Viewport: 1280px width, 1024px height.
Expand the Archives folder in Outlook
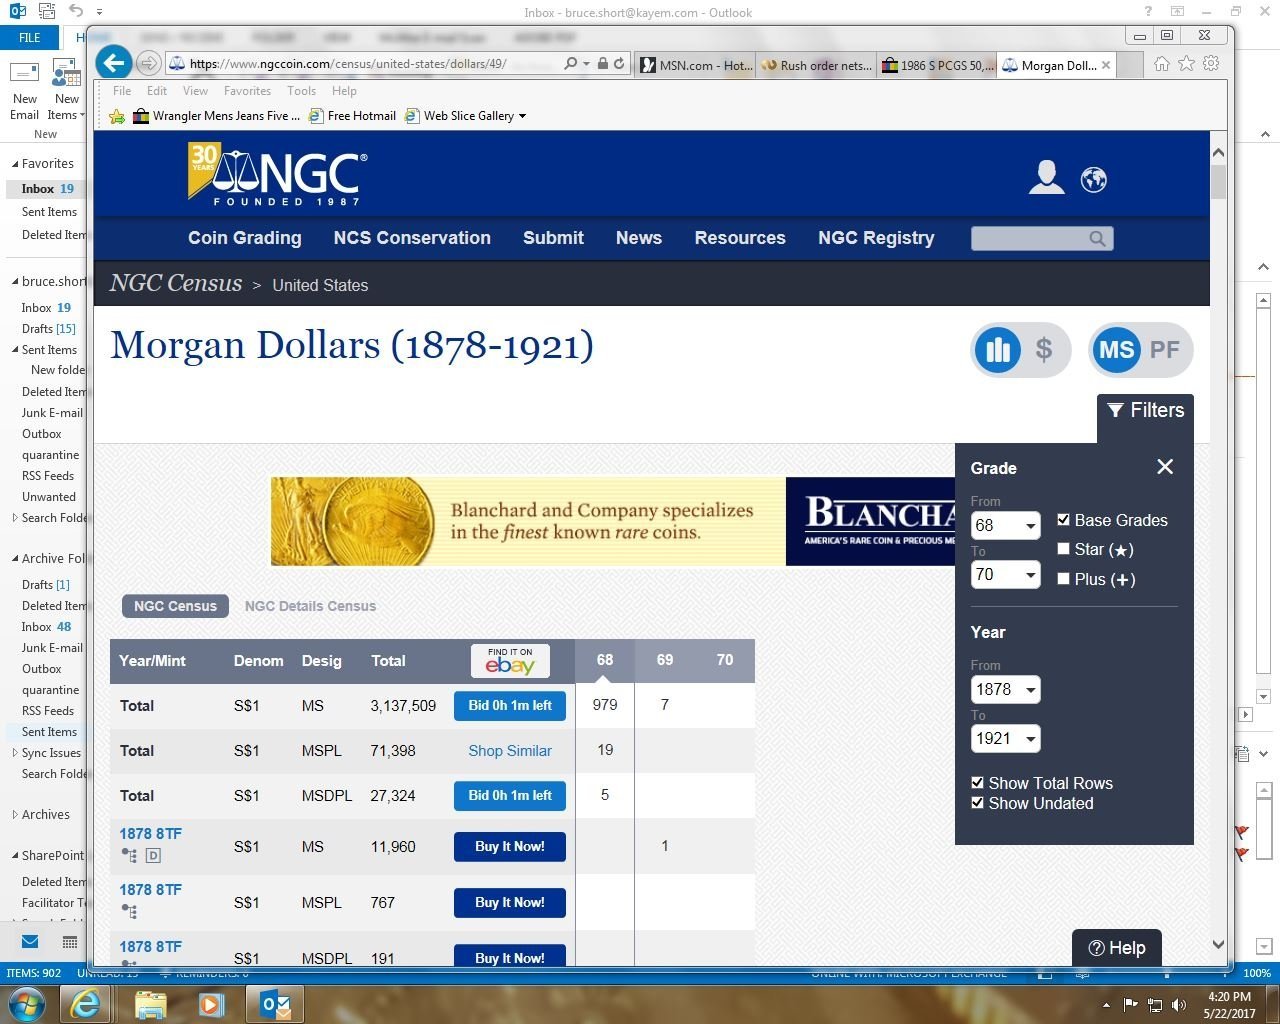15,815
